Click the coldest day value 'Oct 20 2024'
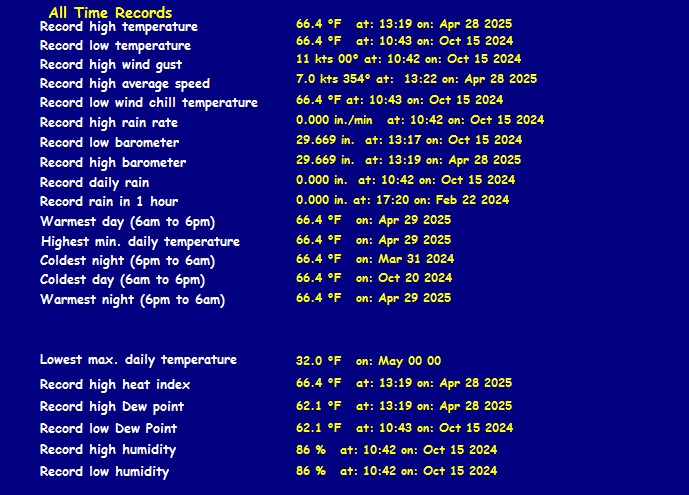The image size is (689, 495). point(374,278)
